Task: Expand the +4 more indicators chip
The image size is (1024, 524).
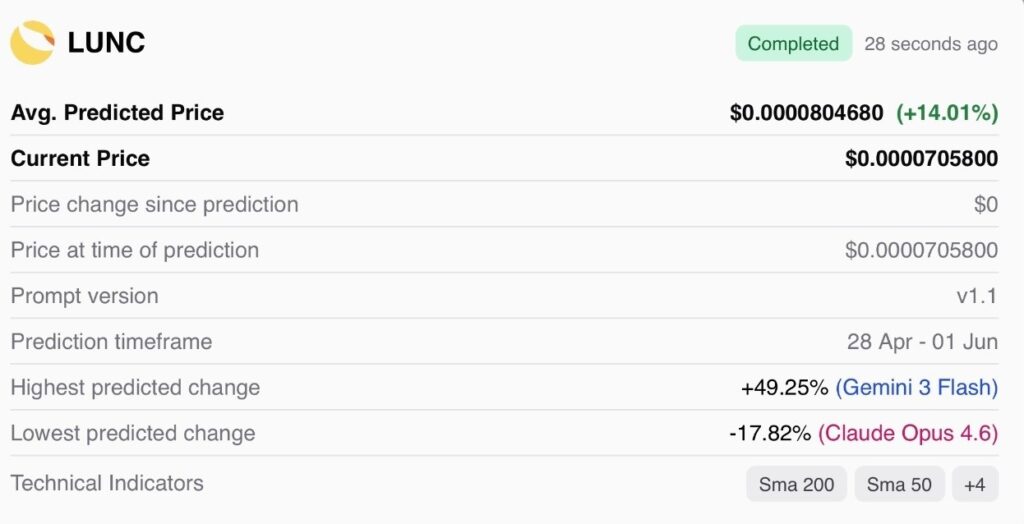Action: click(974, 485)
